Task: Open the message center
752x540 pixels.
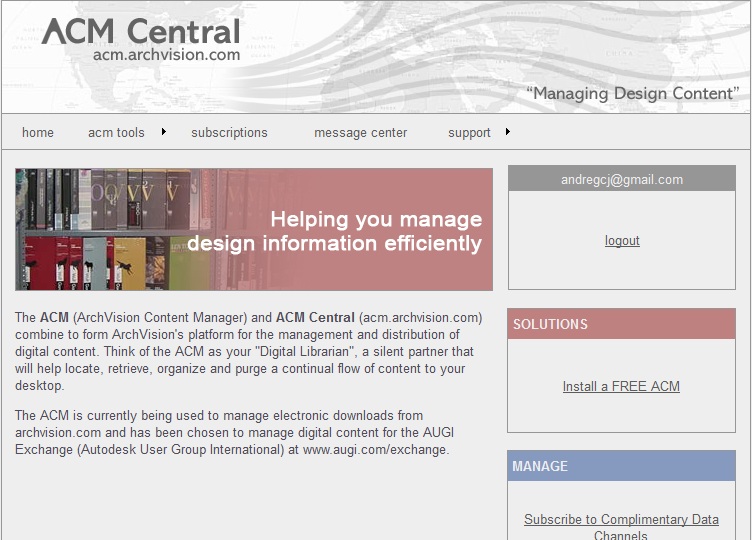Action: (x=361, y=132)
